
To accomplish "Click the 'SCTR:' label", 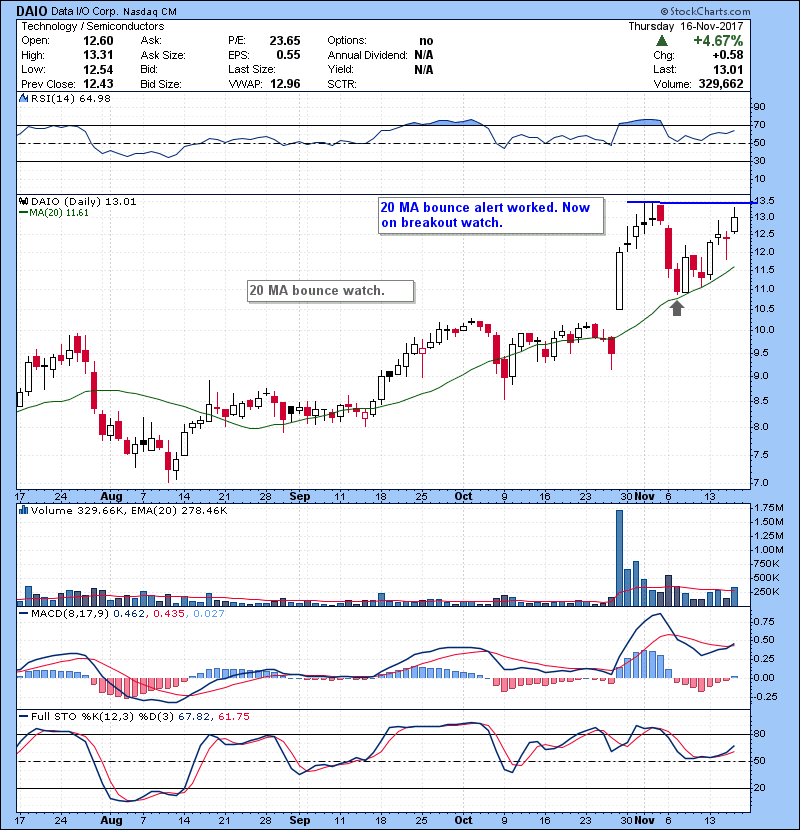I will (342, 84).
